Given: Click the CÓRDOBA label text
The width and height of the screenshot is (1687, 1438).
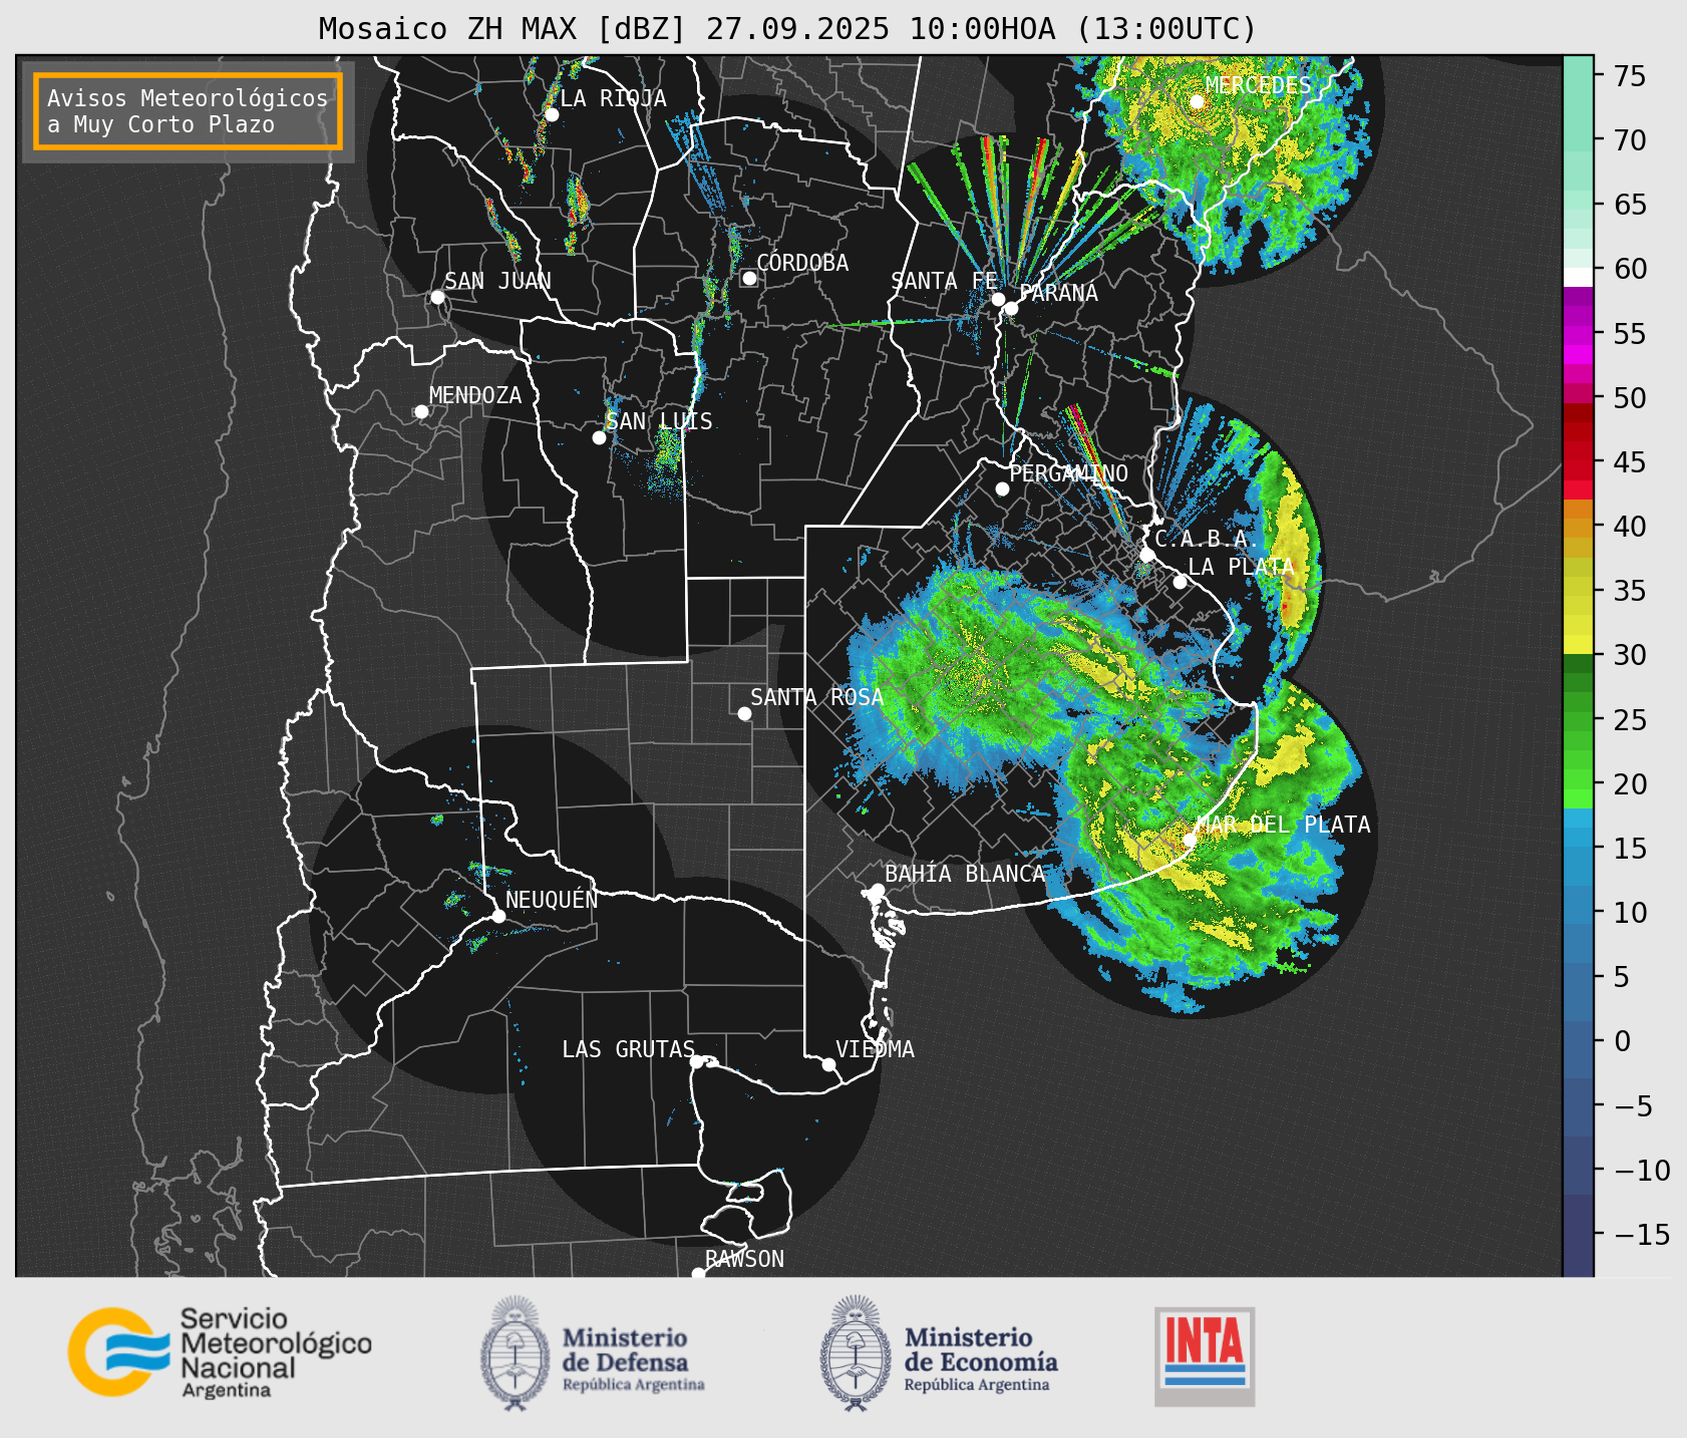Looking at the screenshot, I should coord(802,263).
